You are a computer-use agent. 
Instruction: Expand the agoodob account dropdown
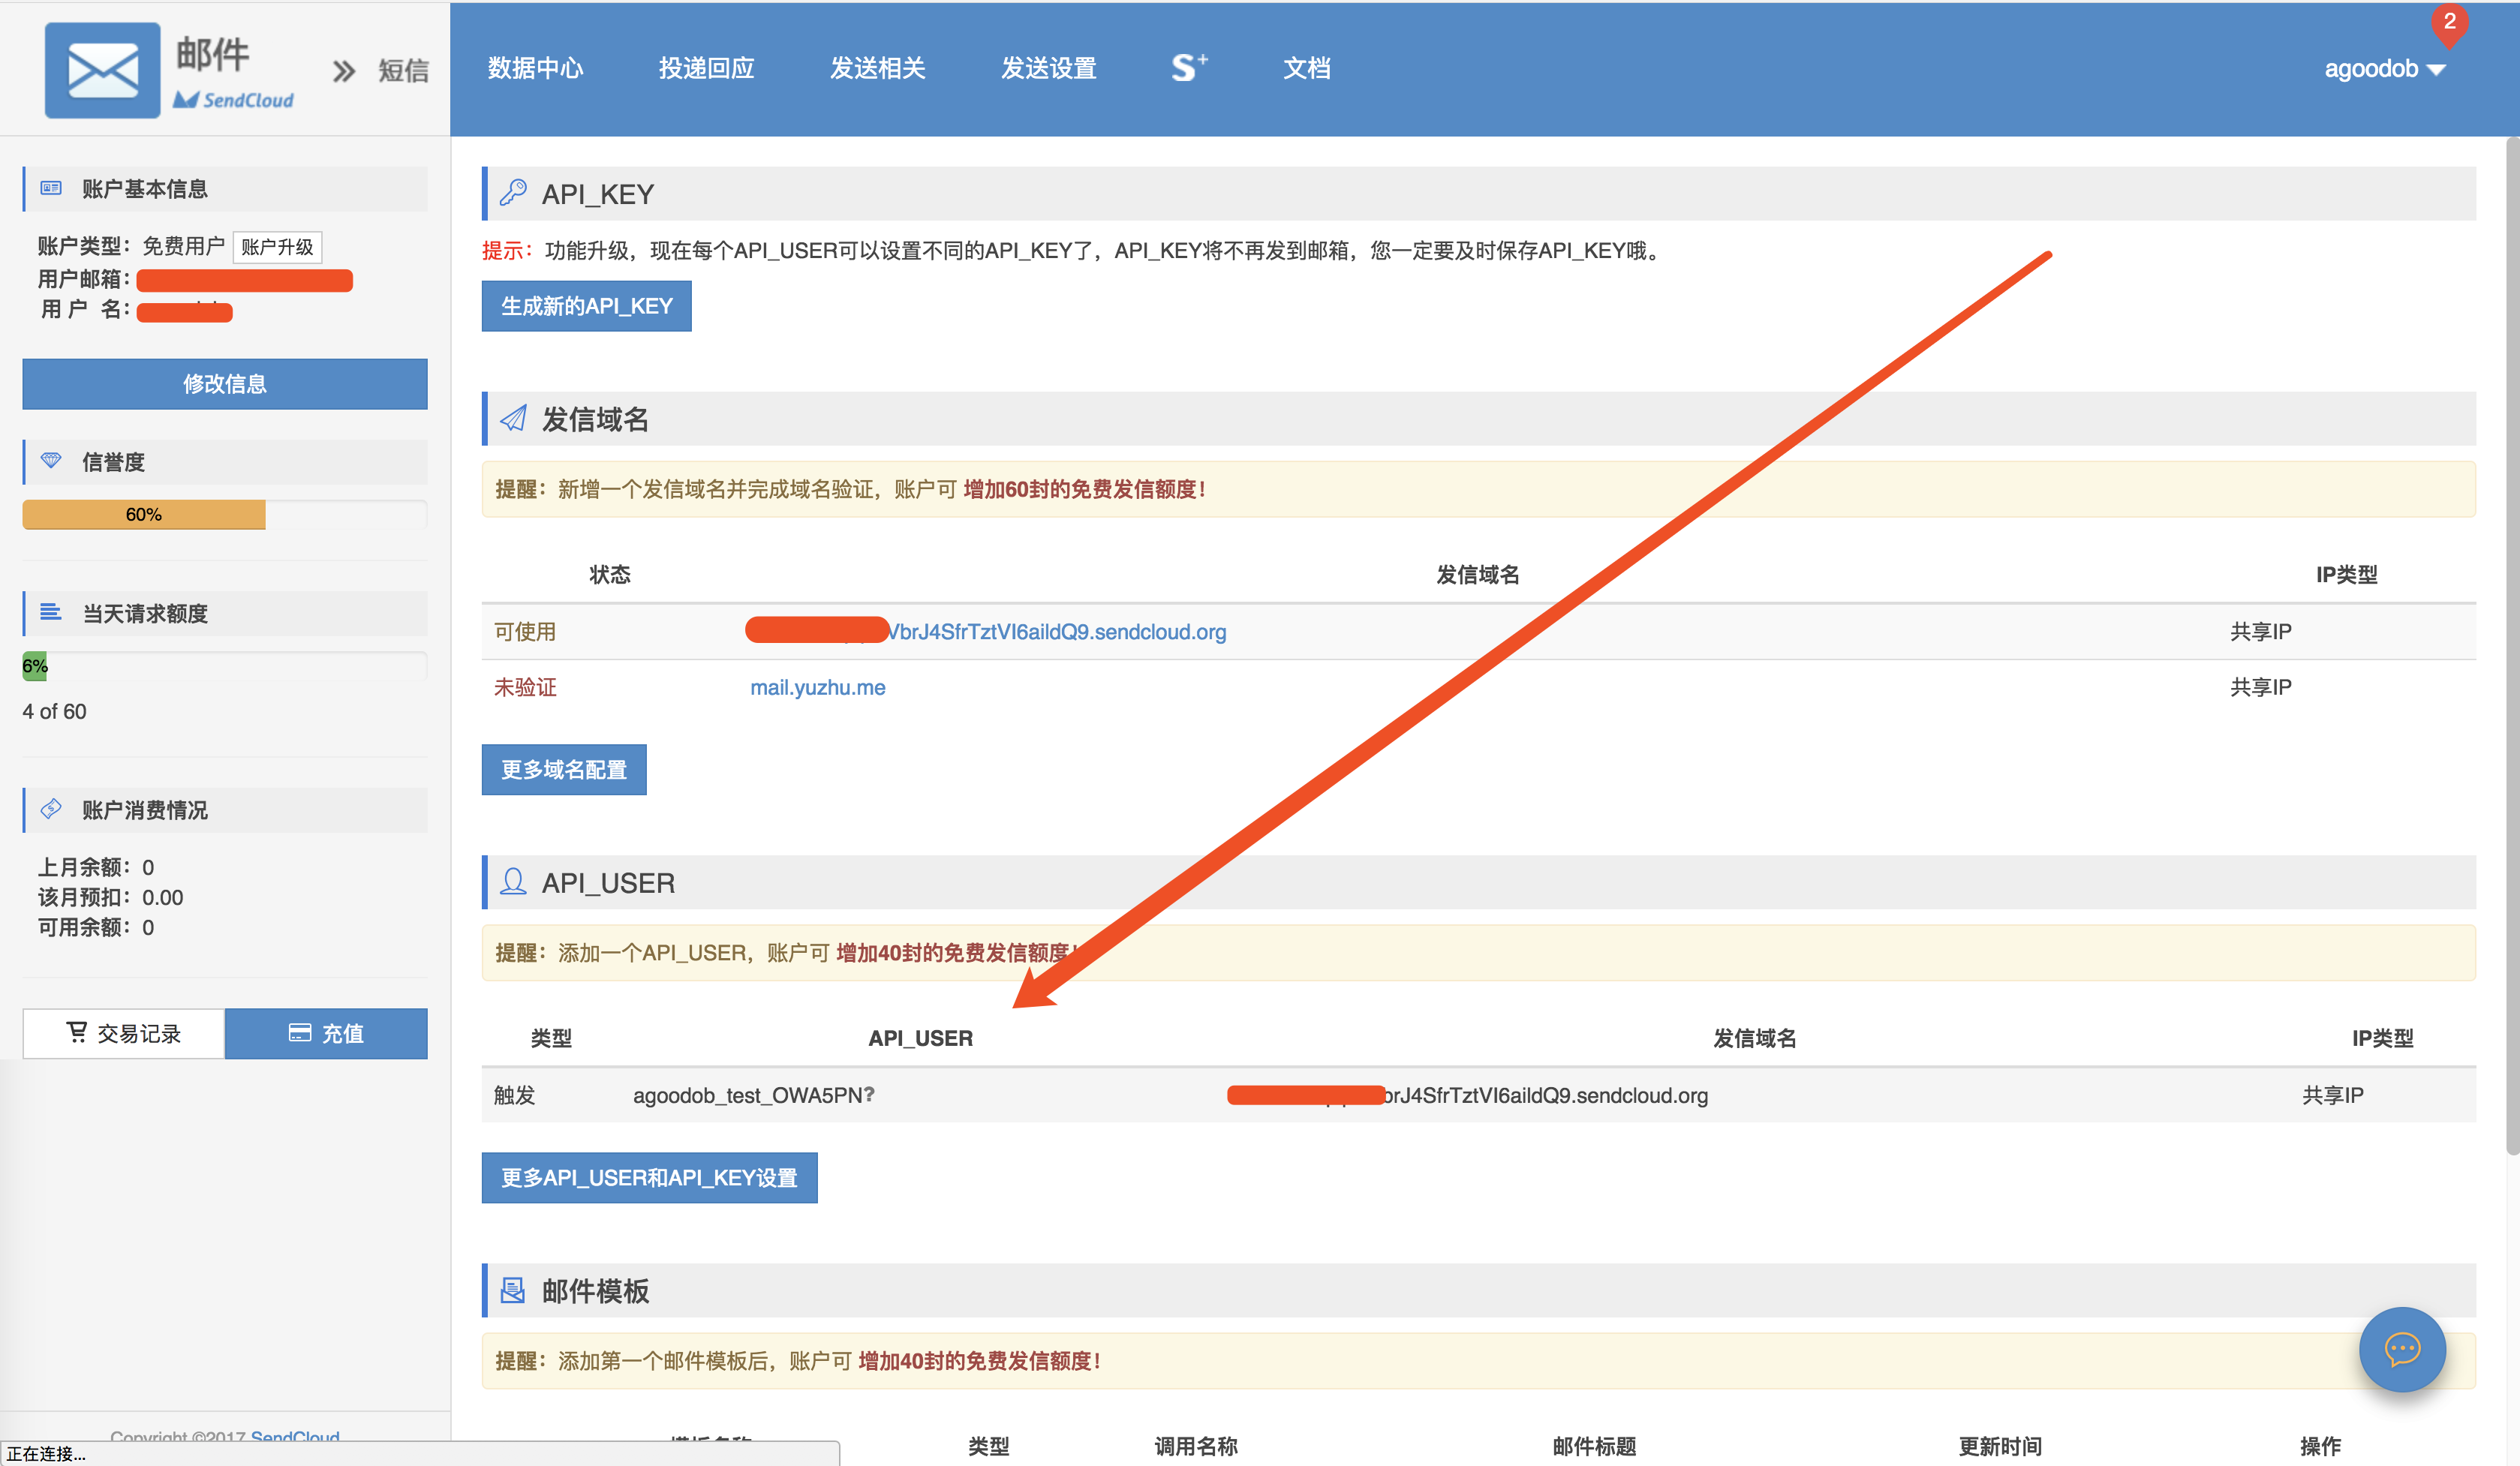[x=2384, y=69]
